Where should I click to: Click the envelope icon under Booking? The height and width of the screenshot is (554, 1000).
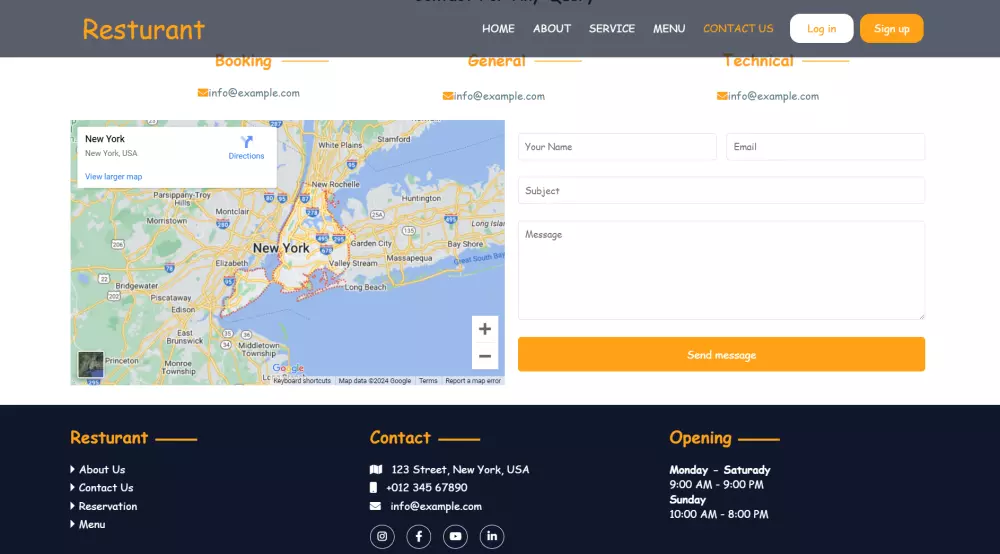pos(202,92)
